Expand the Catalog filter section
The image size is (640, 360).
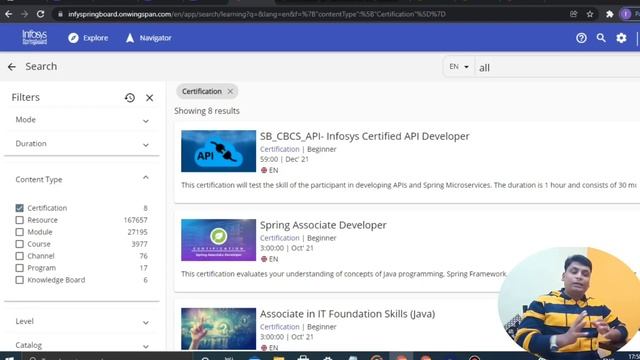tap(82, 345)
